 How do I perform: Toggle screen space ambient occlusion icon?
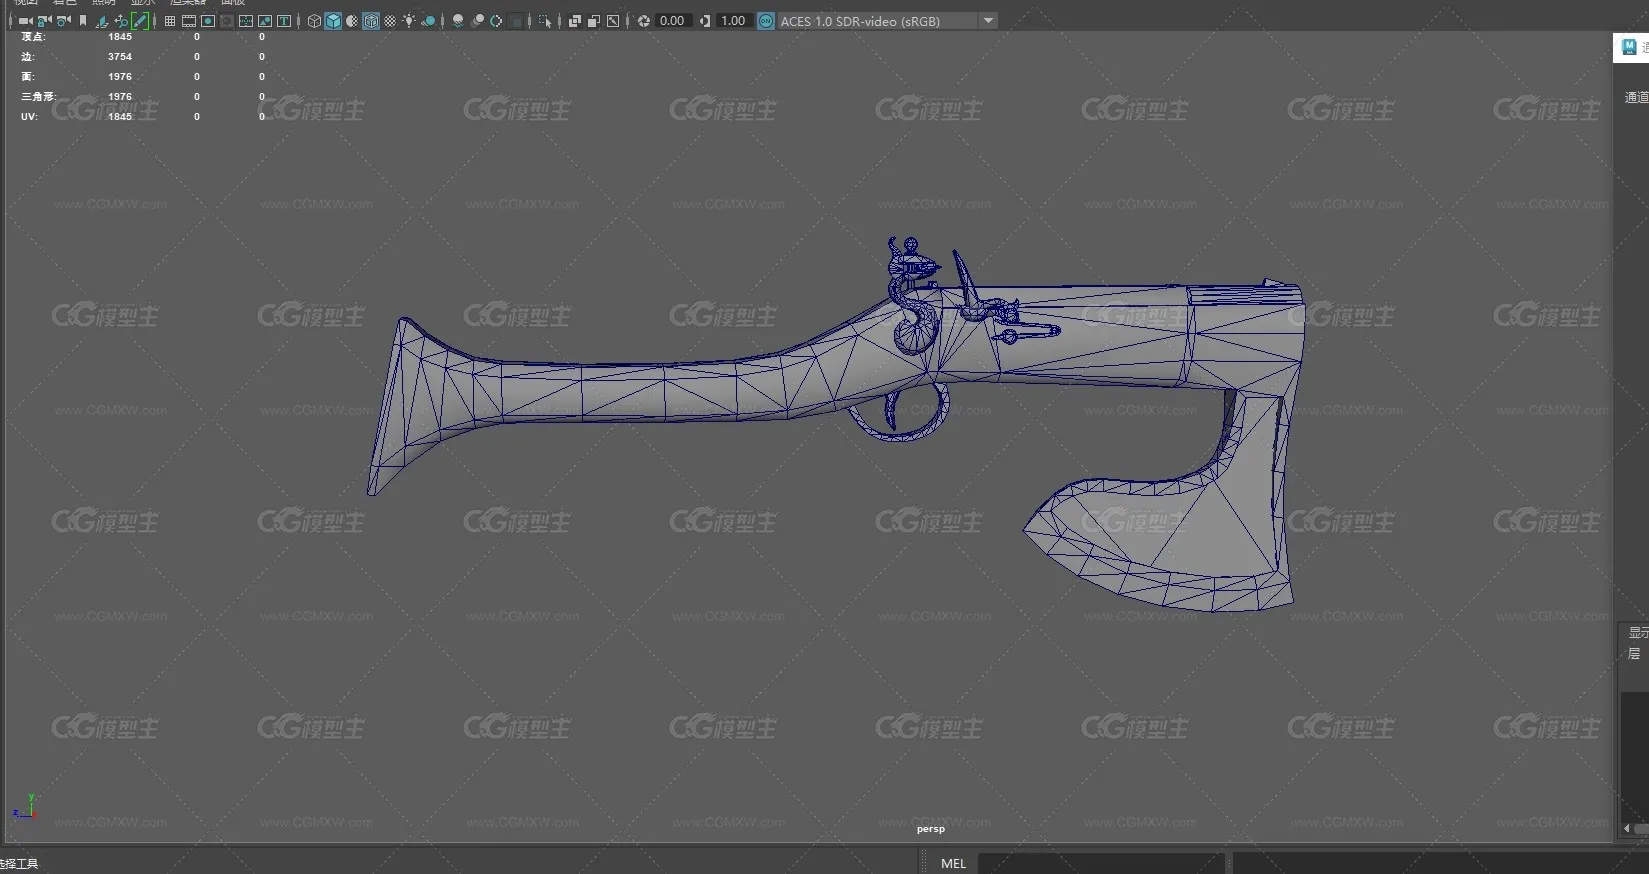tap(458, 21)
